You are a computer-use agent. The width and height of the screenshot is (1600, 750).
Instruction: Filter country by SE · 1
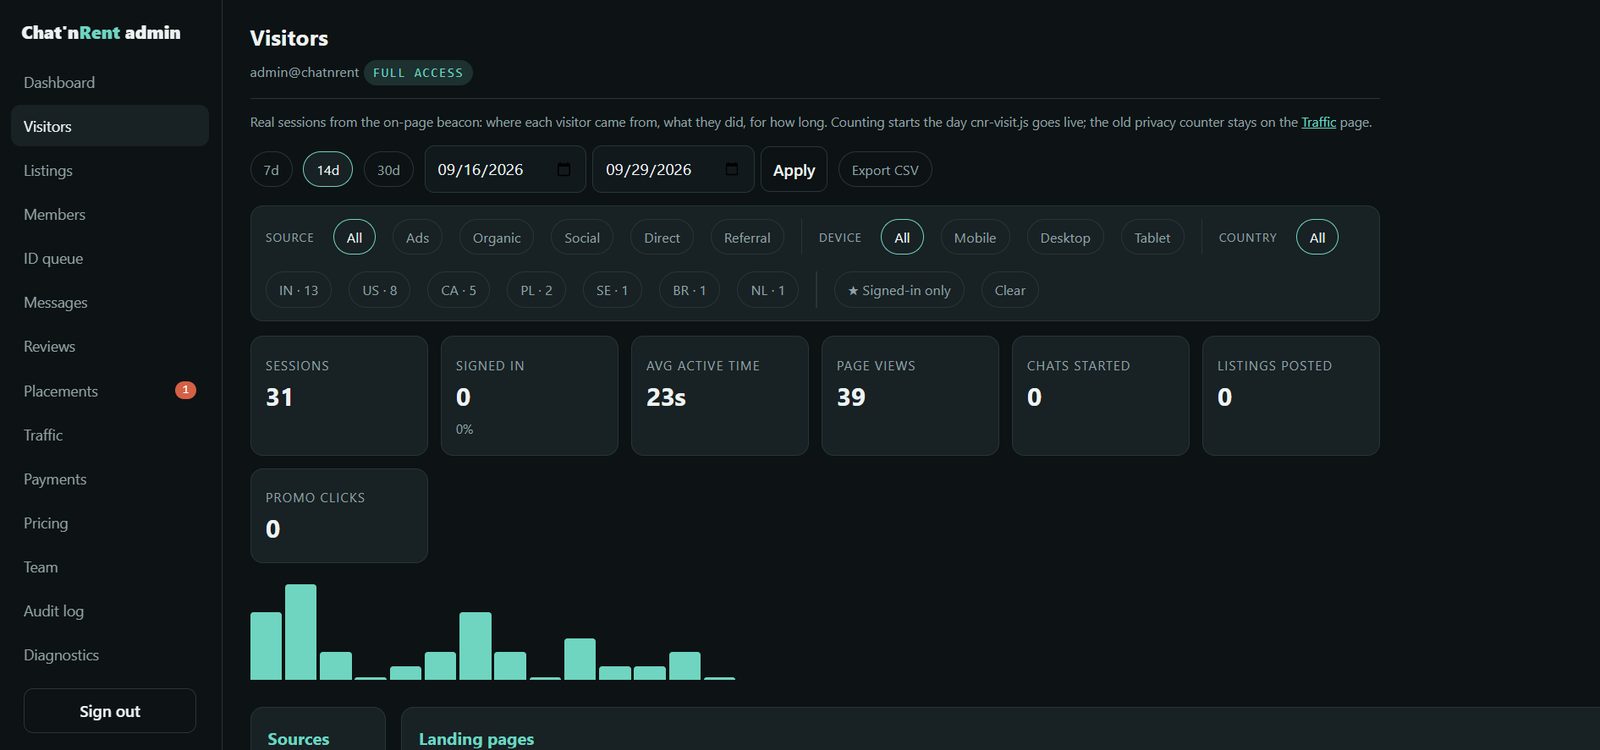tap(612, 290)
